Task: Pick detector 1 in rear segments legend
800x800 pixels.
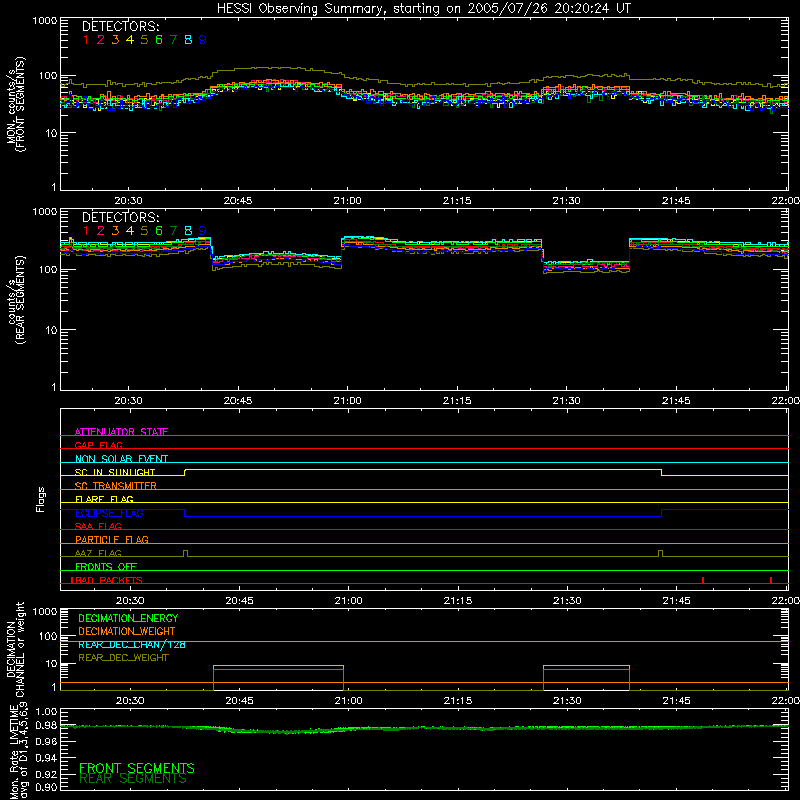Action: 86,231
